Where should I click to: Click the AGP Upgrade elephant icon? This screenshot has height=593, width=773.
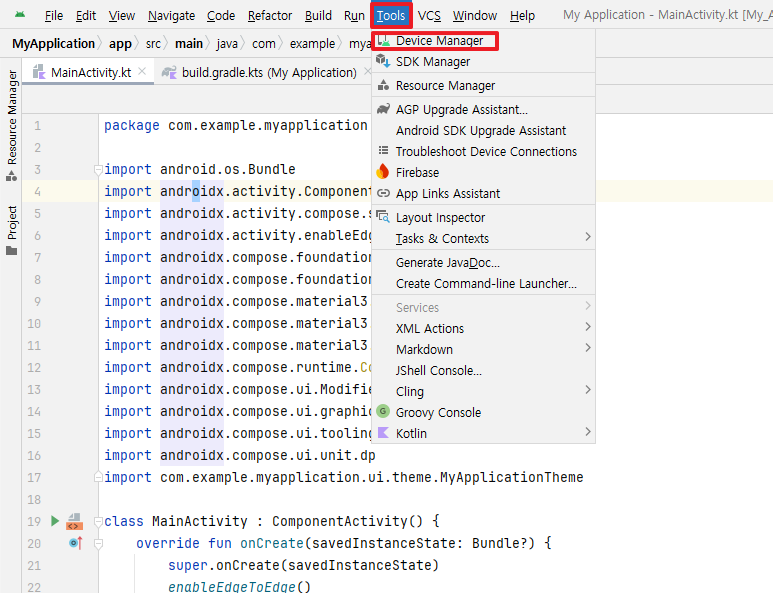(383, 109)
